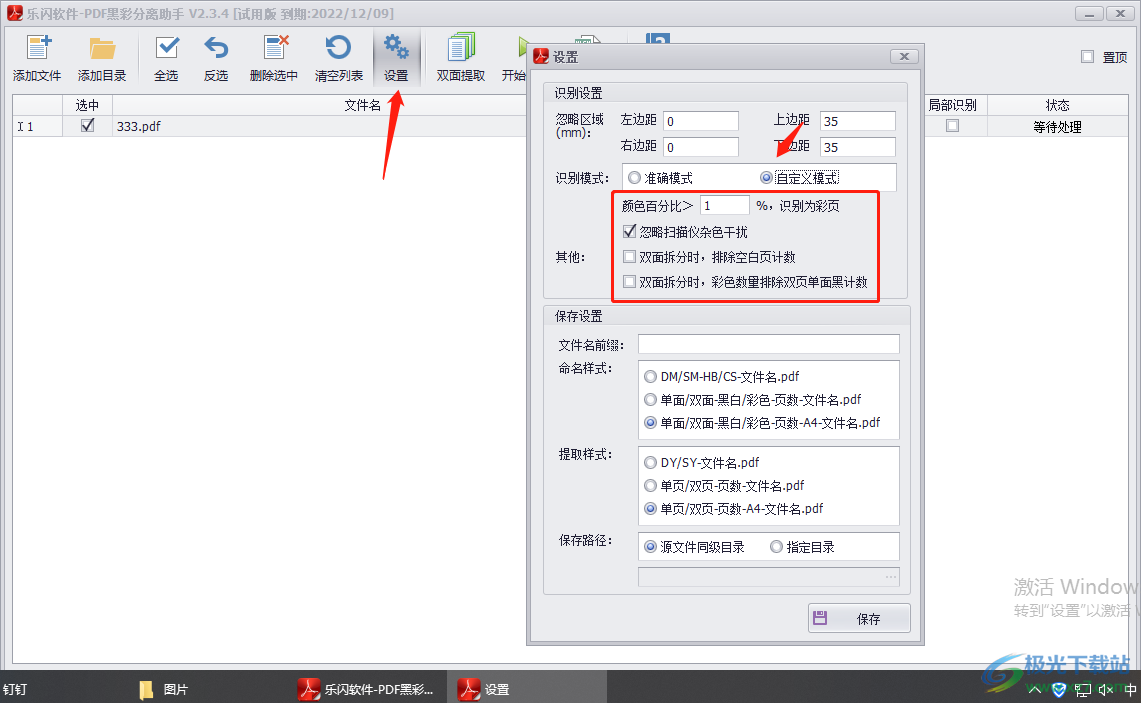This screenshot has height=703, width=1141.
Task: Choose naming style 单面/双面-黑白/彩色-页数-文件名.pdf
Action: click(651, 400)
